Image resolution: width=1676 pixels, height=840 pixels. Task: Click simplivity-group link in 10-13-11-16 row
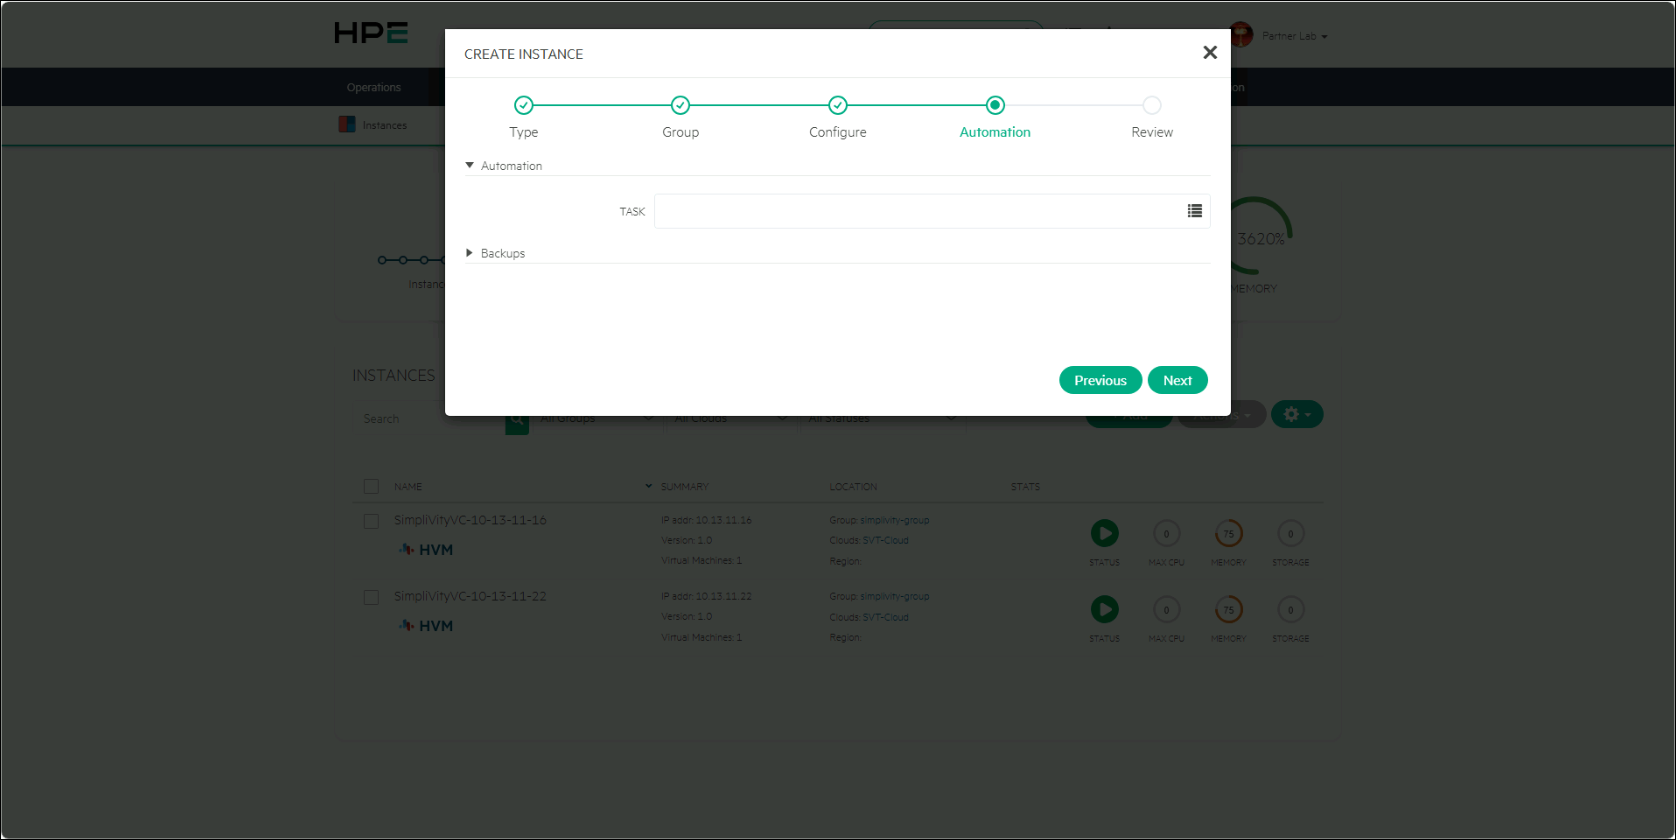pyautogui.click(x=895, y=520)
